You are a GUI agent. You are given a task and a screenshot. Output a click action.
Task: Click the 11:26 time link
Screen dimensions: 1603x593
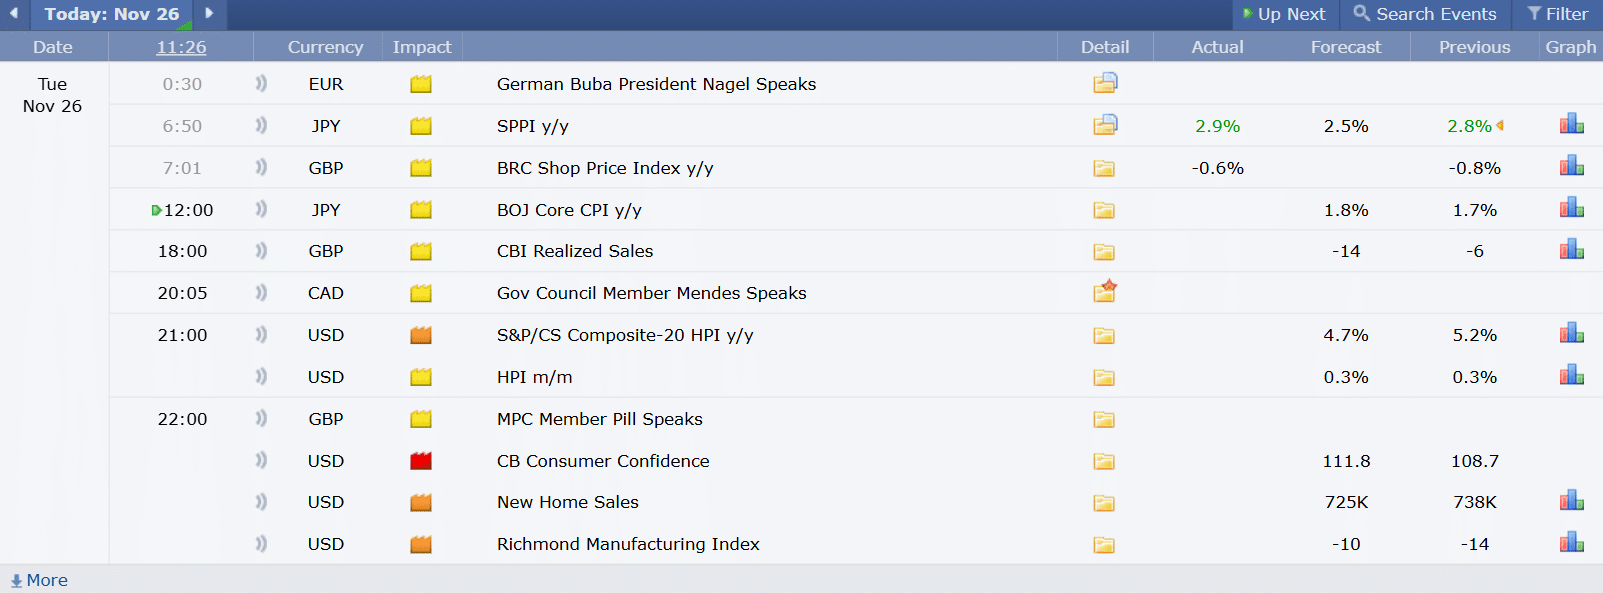pos(181,47)
